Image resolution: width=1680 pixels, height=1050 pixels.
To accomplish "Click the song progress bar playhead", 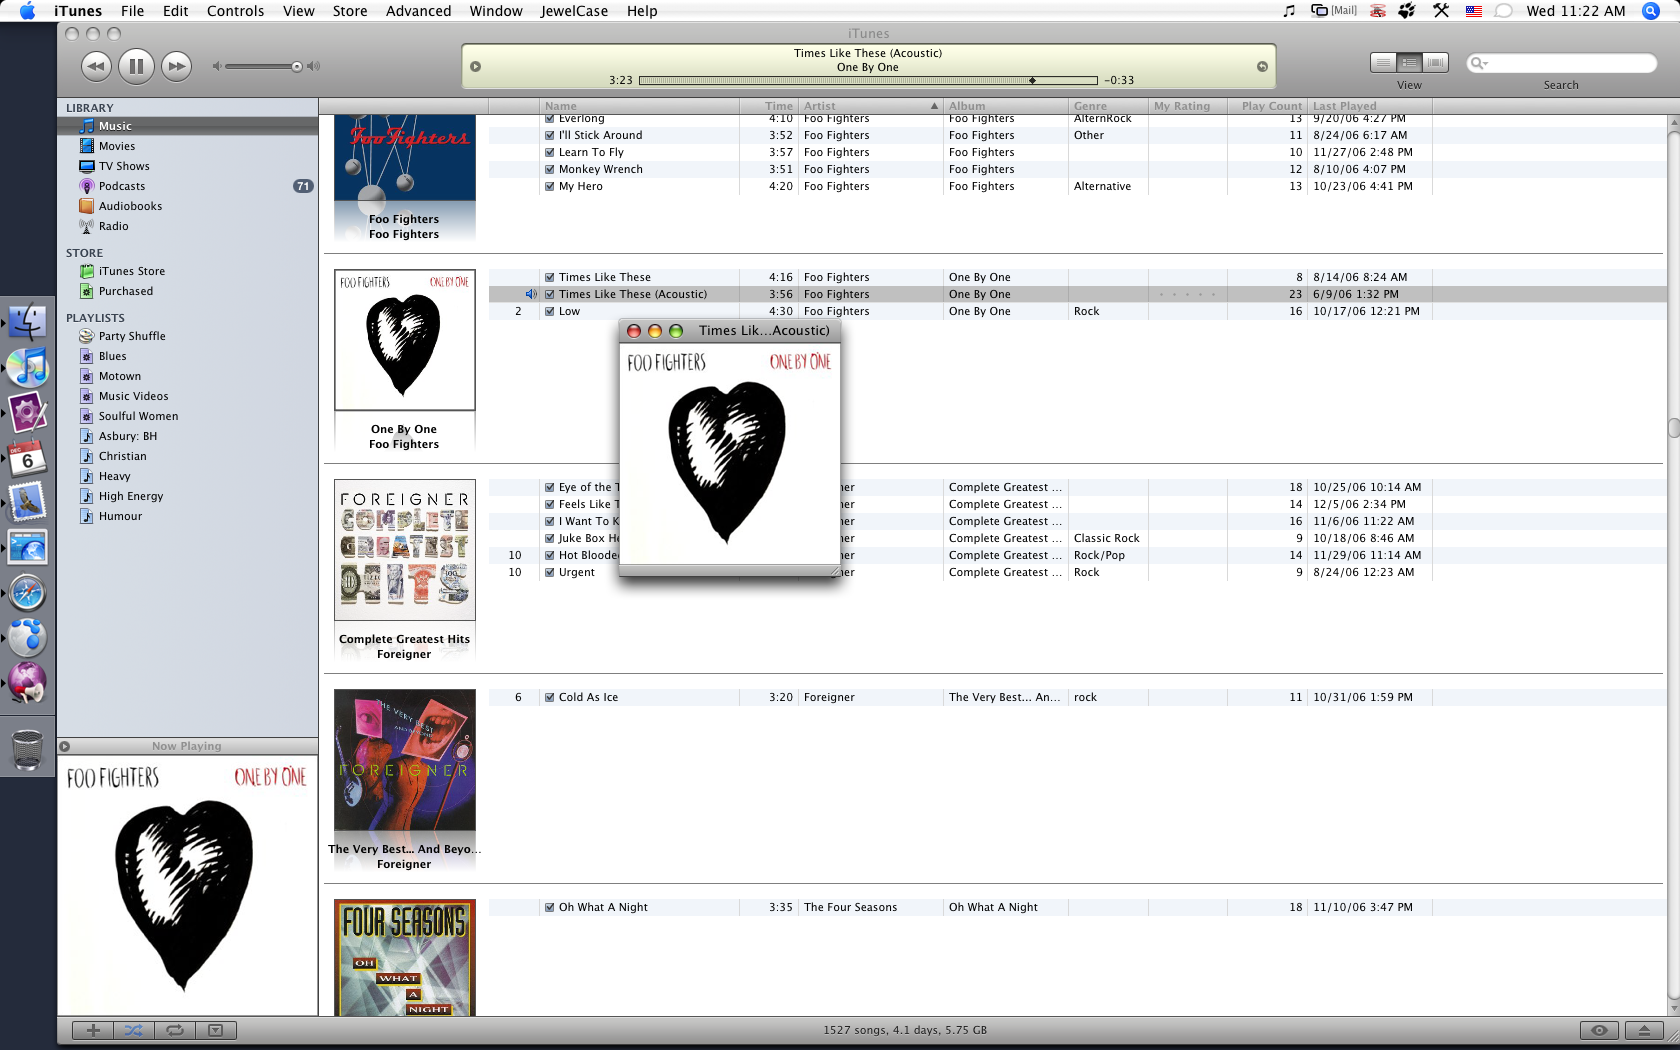I will [x=1032, y=80].
